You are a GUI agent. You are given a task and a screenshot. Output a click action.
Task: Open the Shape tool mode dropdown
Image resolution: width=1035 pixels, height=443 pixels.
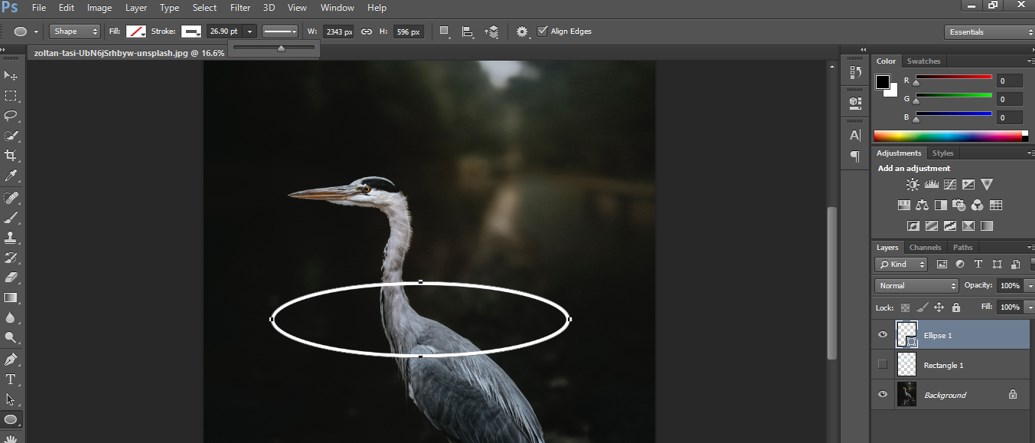click(75, 31)
